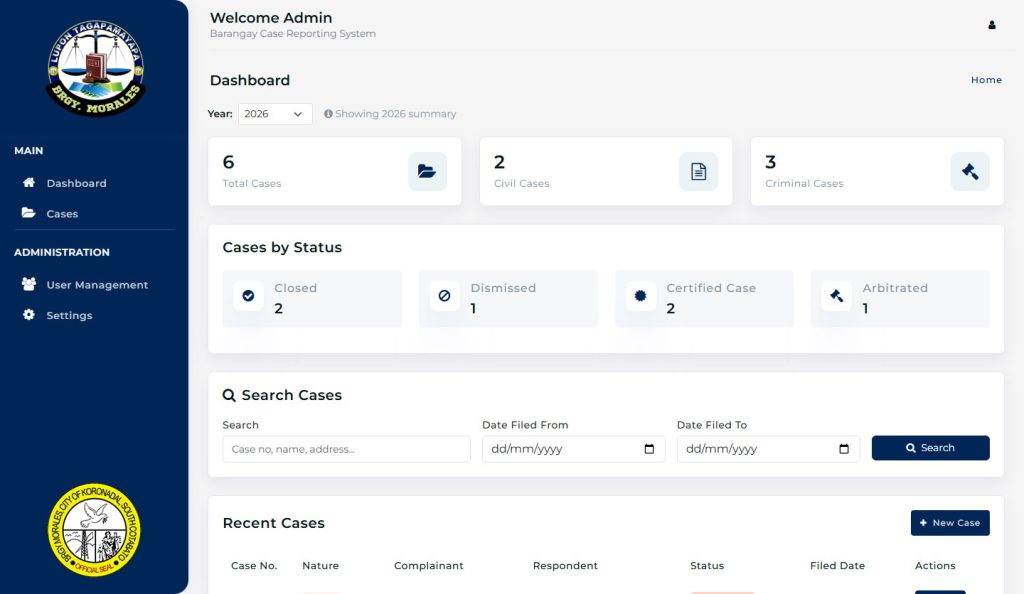Open Settings from the sidebar
The height and width of the screenshot is (594, 1024).
(x=69, y=315)
